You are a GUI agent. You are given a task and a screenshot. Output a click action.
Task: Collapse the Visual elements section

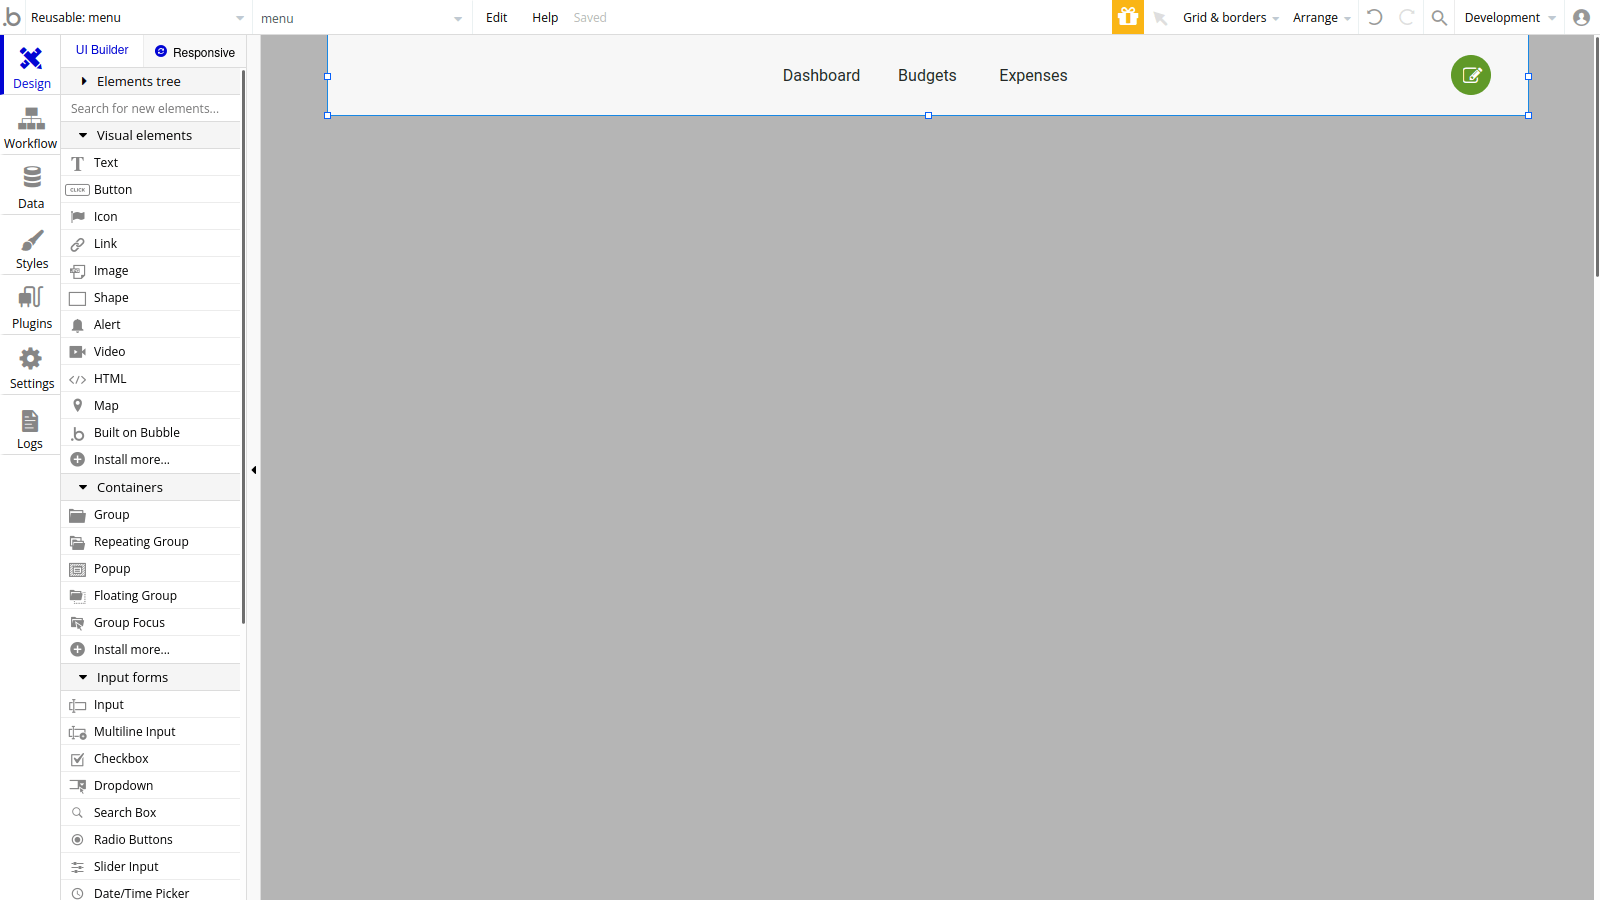click(x=151, y=135)
